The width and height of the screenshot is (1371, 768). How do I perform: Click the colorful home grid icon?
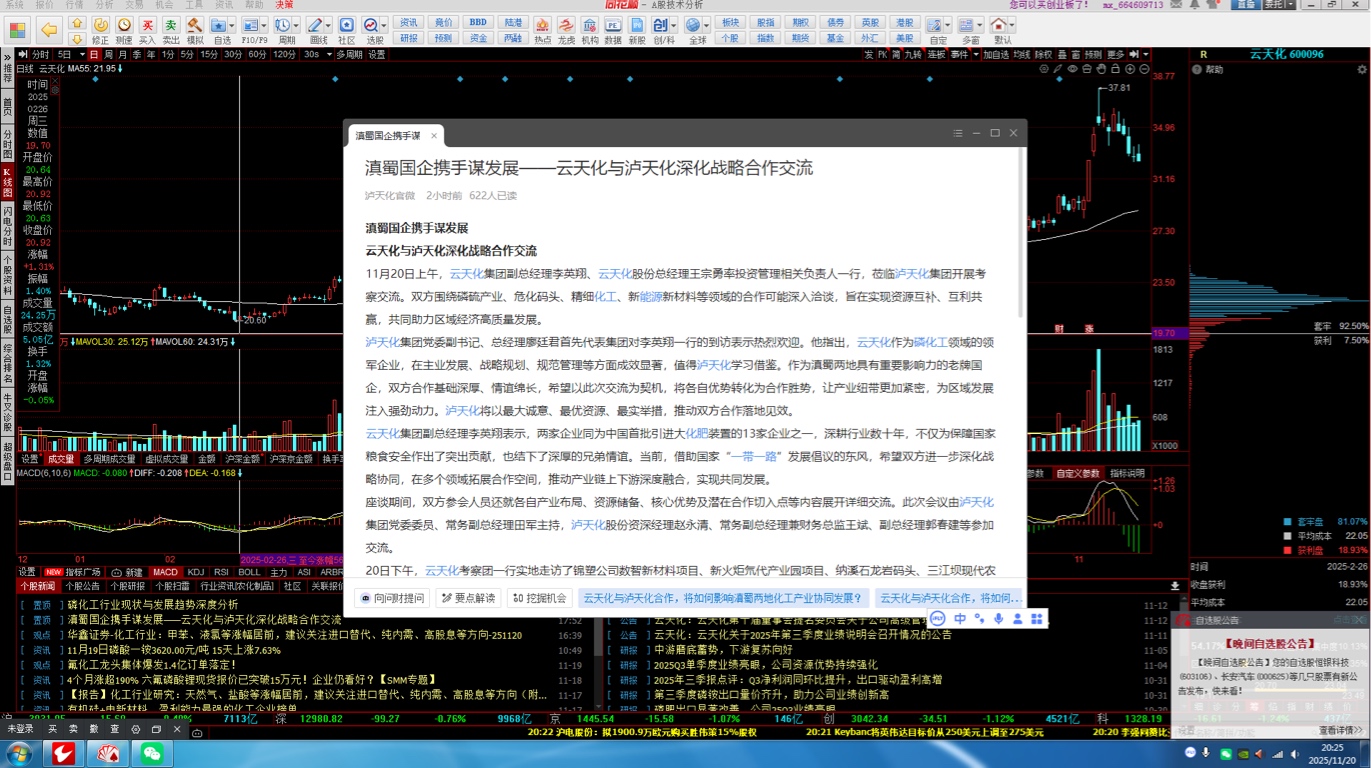tap(16, 30)
